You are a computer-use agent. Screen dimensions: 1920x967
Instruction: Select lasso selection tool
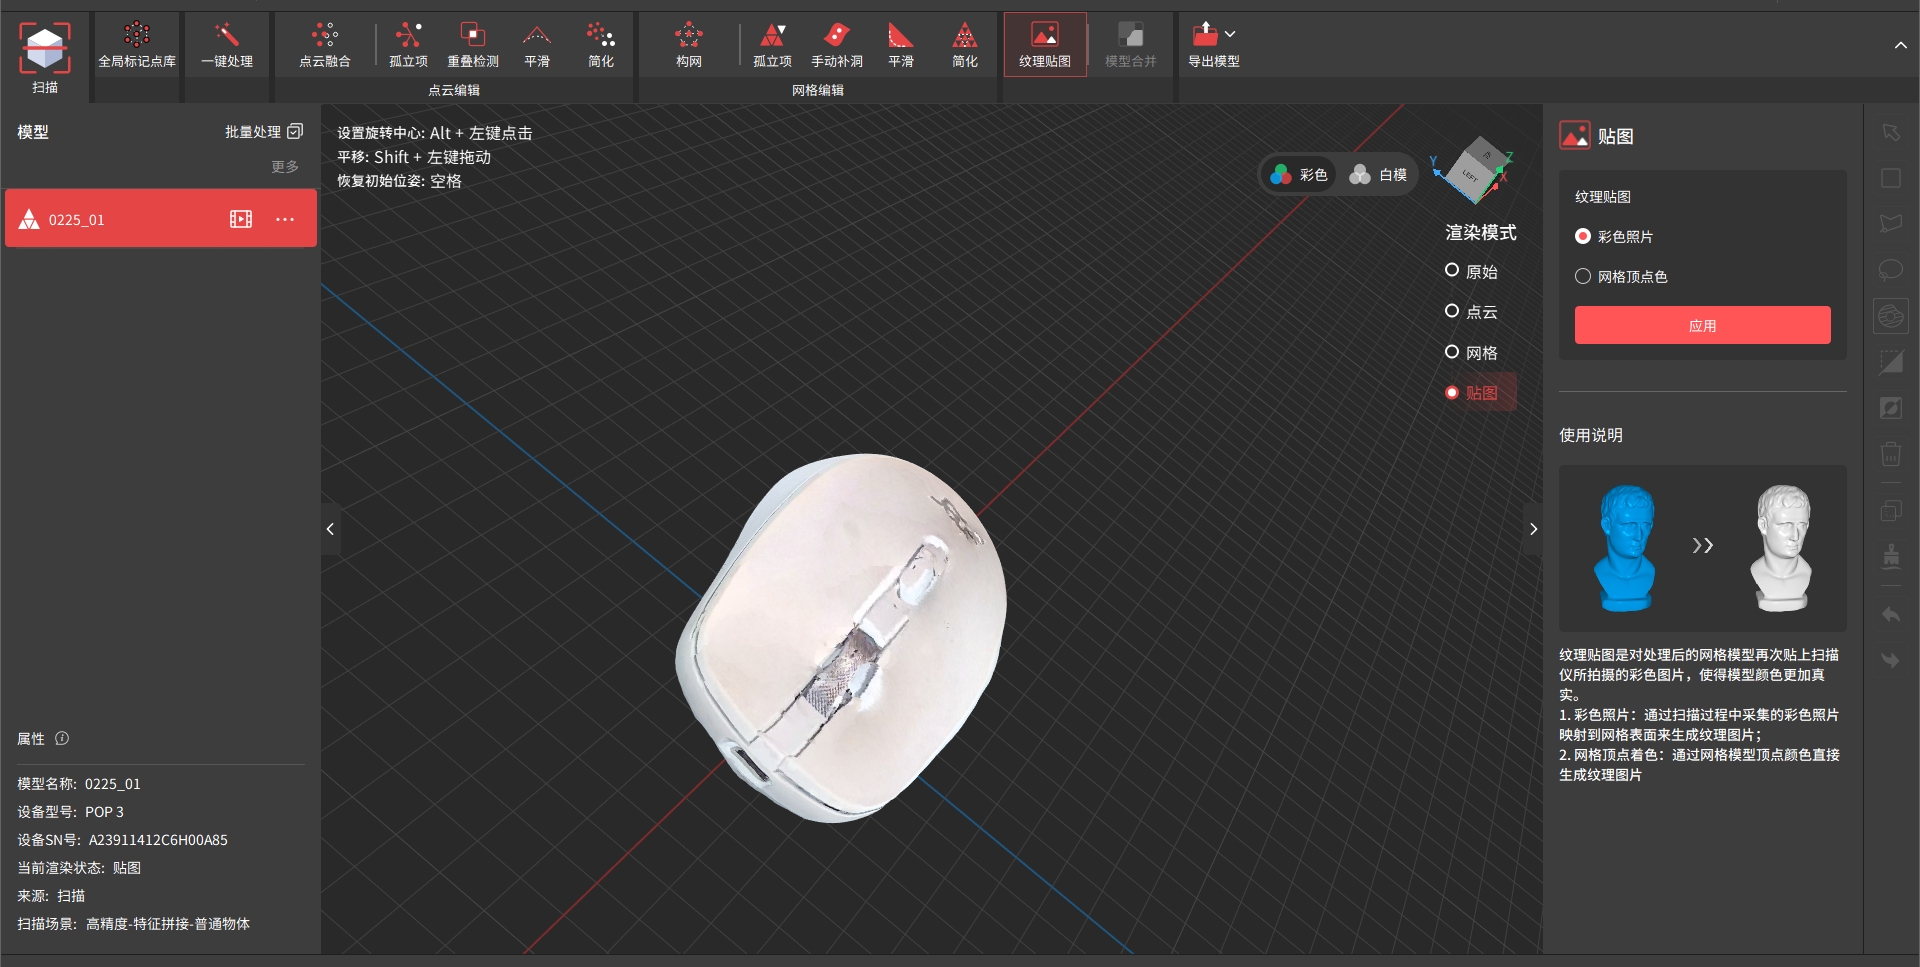pyautogui.click(x=1890, y=270)
